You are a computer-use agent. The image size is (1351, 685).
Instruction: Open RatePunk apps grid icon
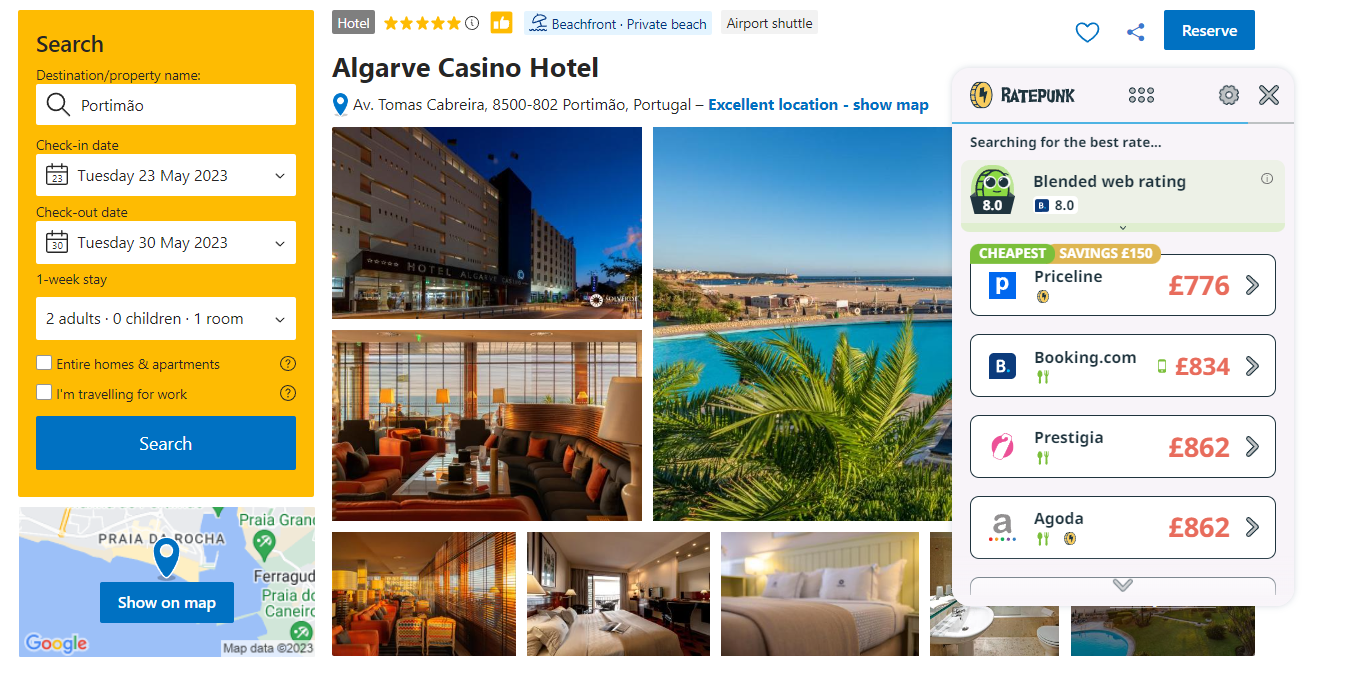click(x=1141, y=95)
